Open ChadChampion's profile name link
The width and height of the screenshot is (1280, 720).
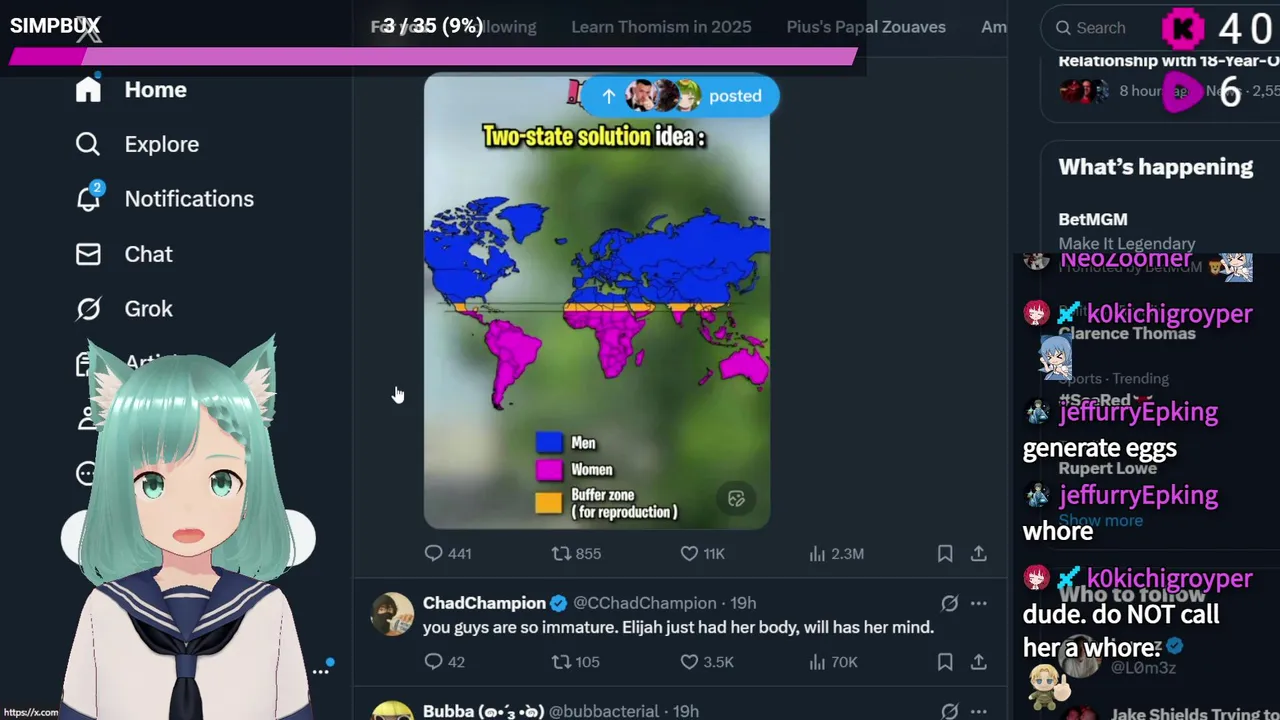tap(484, 603)
